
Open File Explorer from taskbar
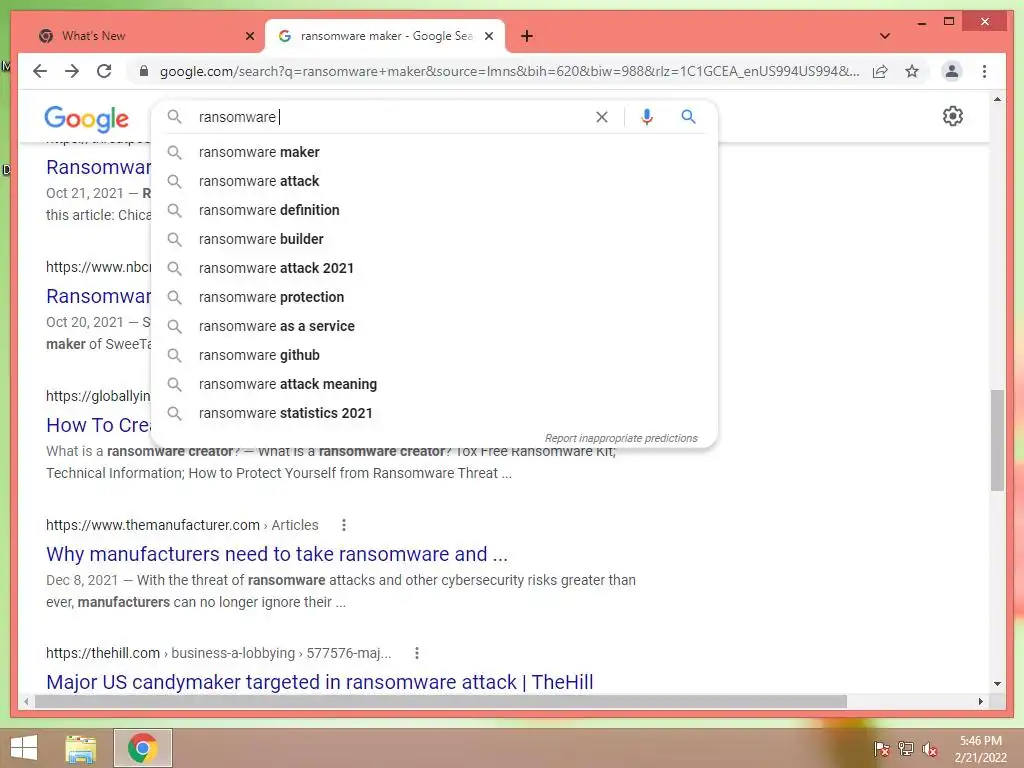tap(81, 748)
